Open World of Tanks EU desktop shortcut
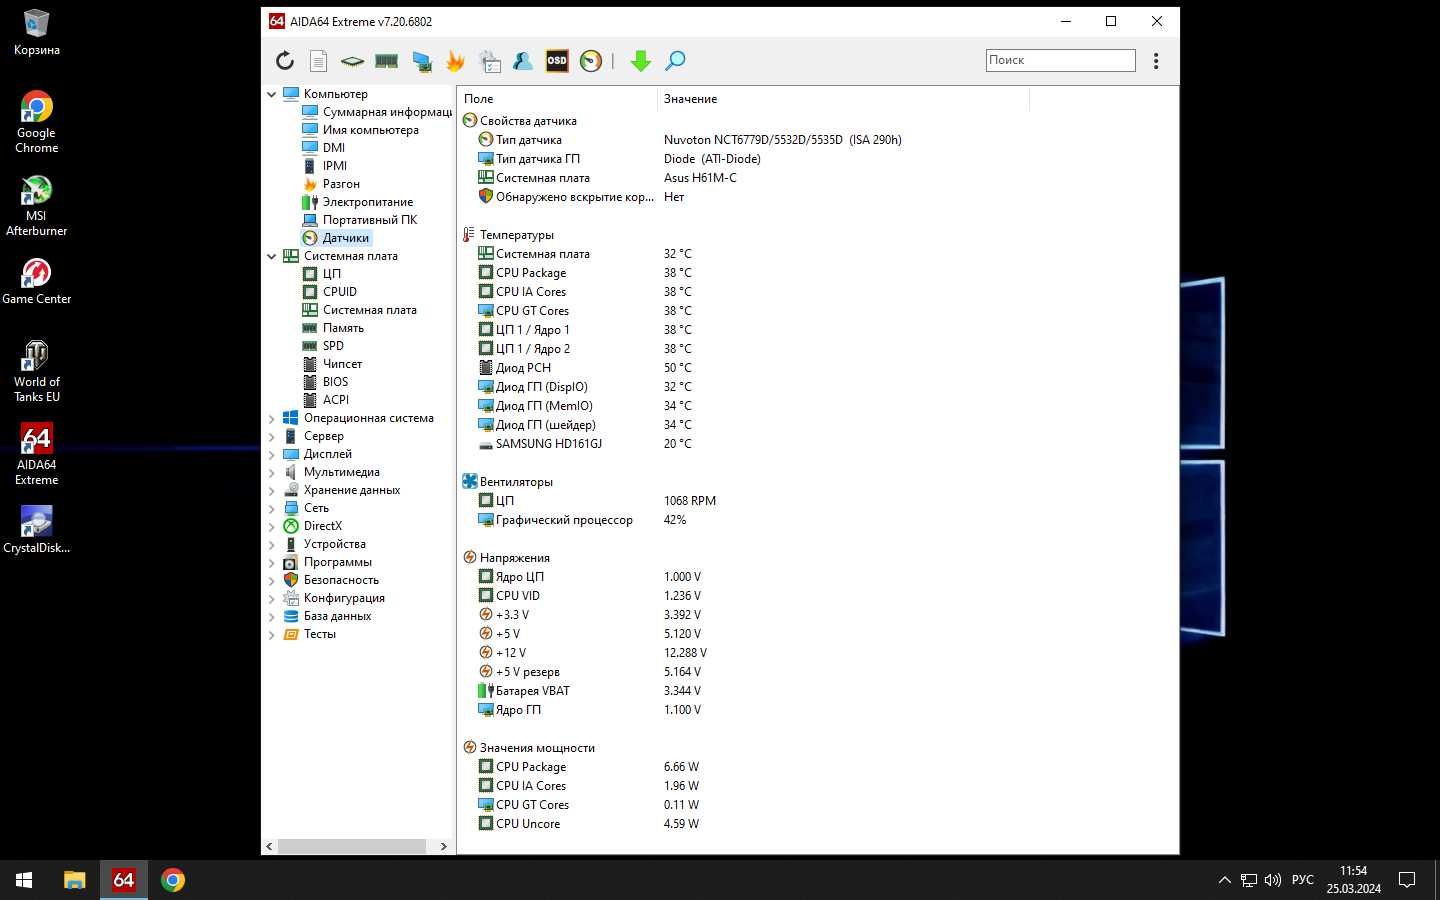This screenshot has width=1440, height=900. click(x=36, y=372)
